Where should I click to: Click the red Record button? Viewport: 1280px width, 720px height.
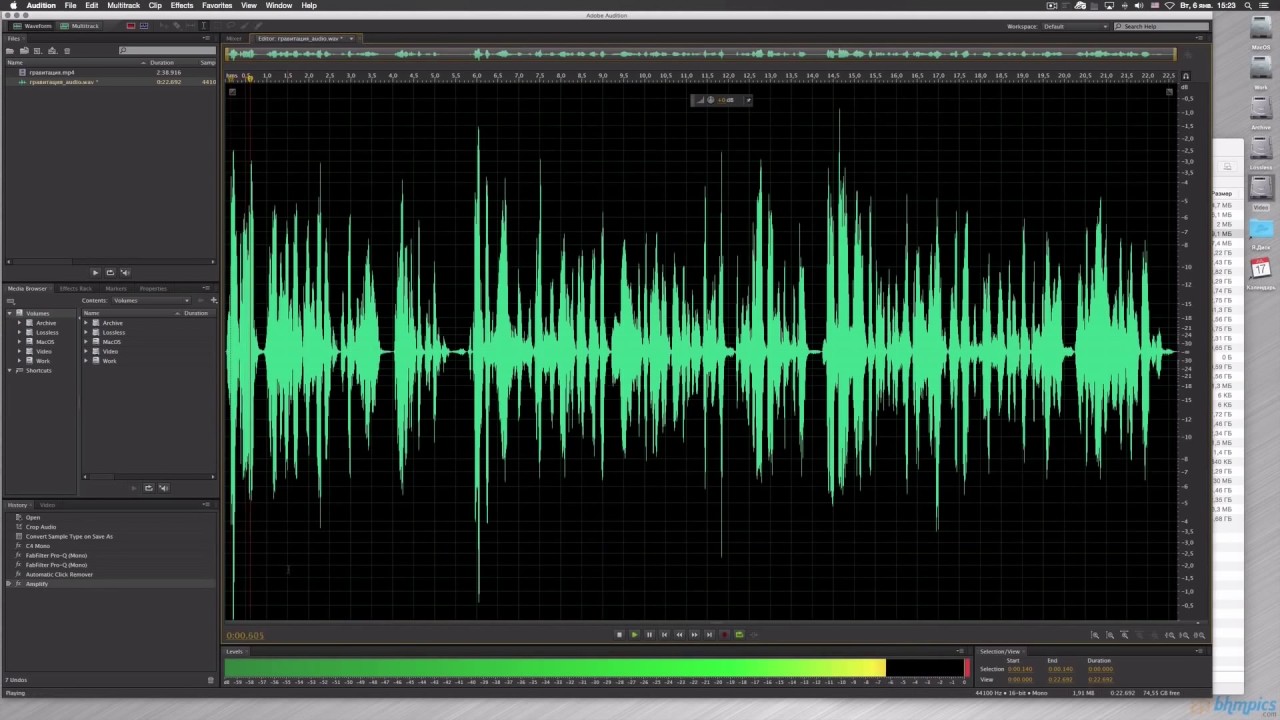[724, 634]
